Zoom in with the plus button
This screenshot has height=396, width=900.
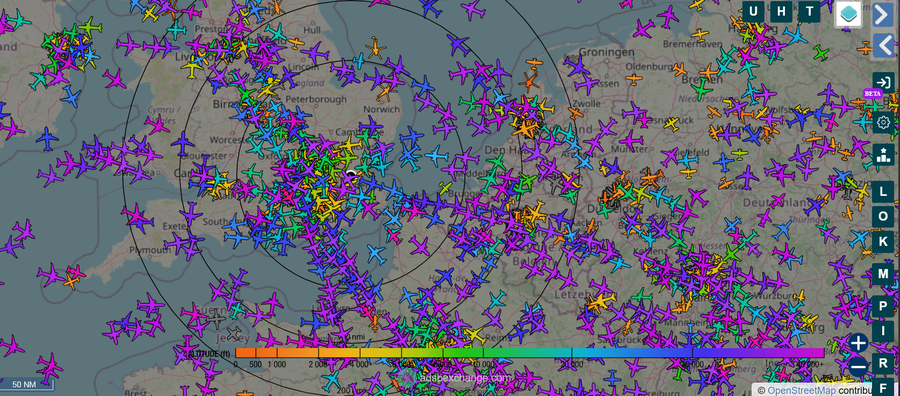pyautogui.click(x=859, y=343)
